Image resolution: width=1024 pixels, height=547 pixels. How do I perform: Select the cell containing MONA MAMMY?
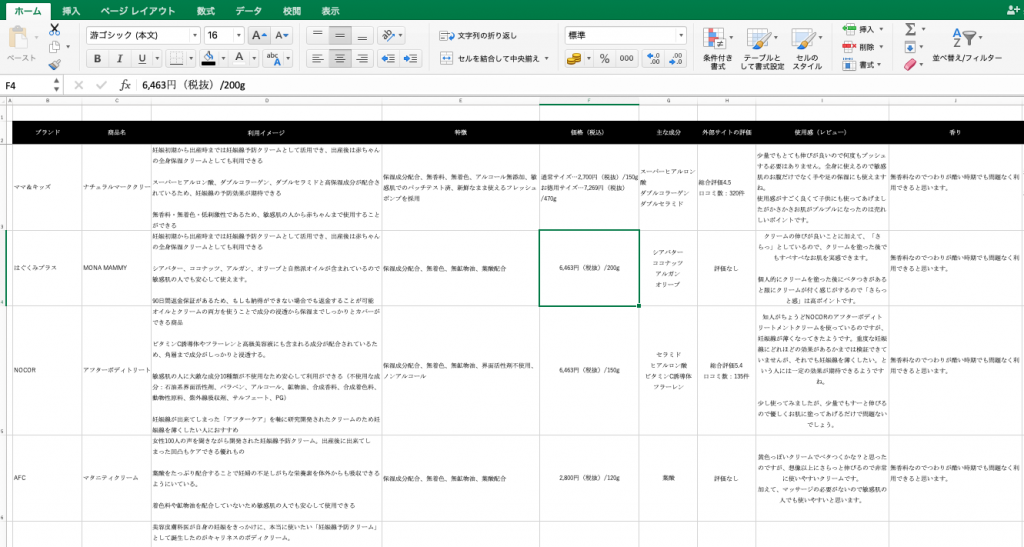pos(116,268)
